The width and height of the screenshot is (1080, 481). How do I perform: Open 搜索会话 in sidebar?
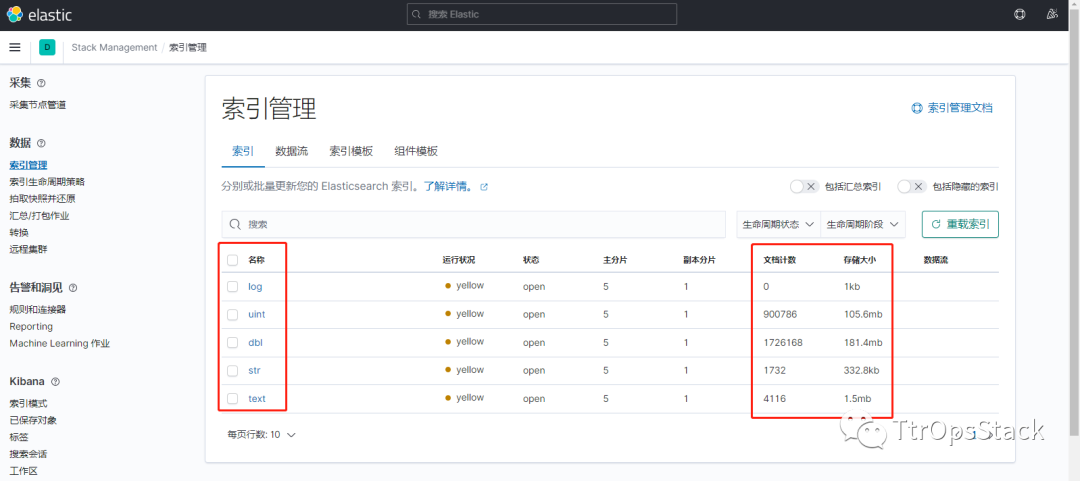28,454
